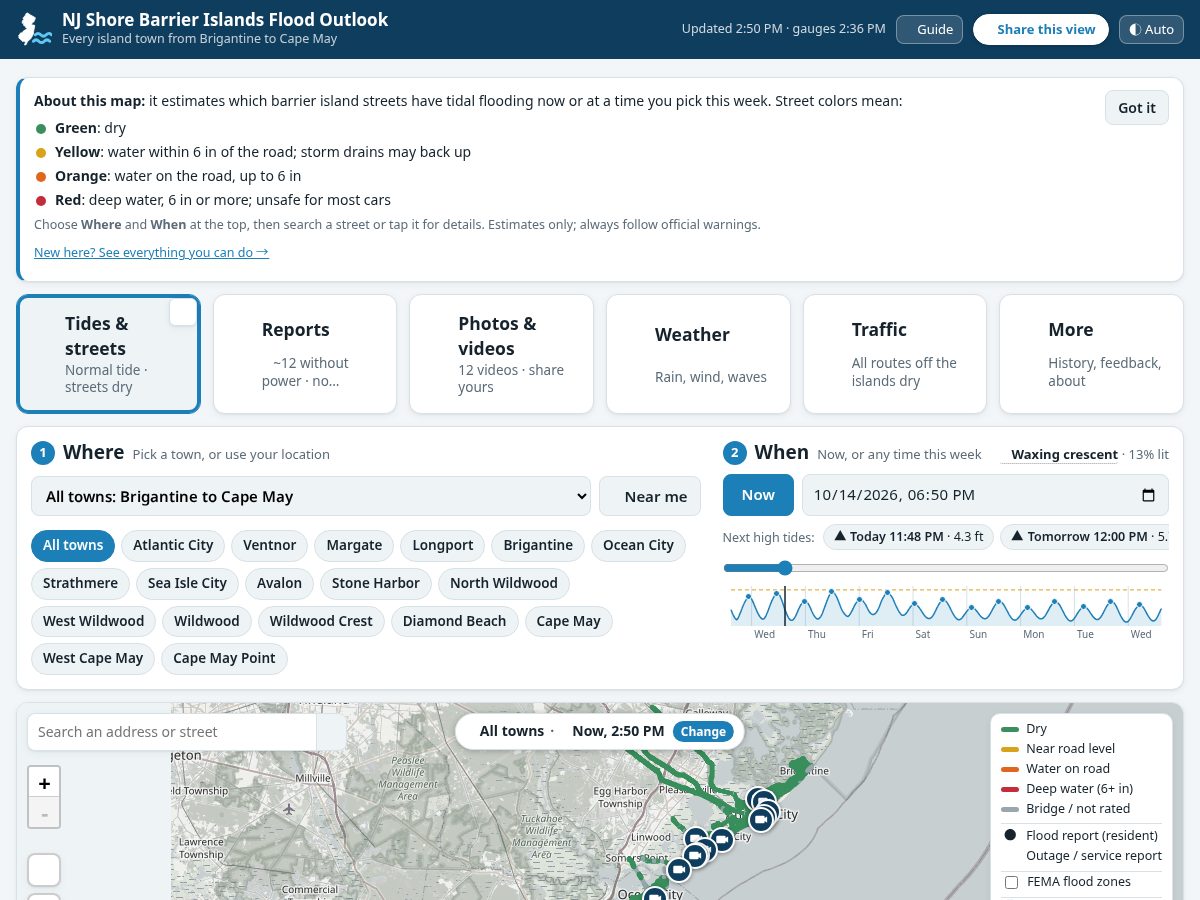Click the Waxing crescent moon label
This screenshot has height=900, width=1200.
tap(1064, 454)
